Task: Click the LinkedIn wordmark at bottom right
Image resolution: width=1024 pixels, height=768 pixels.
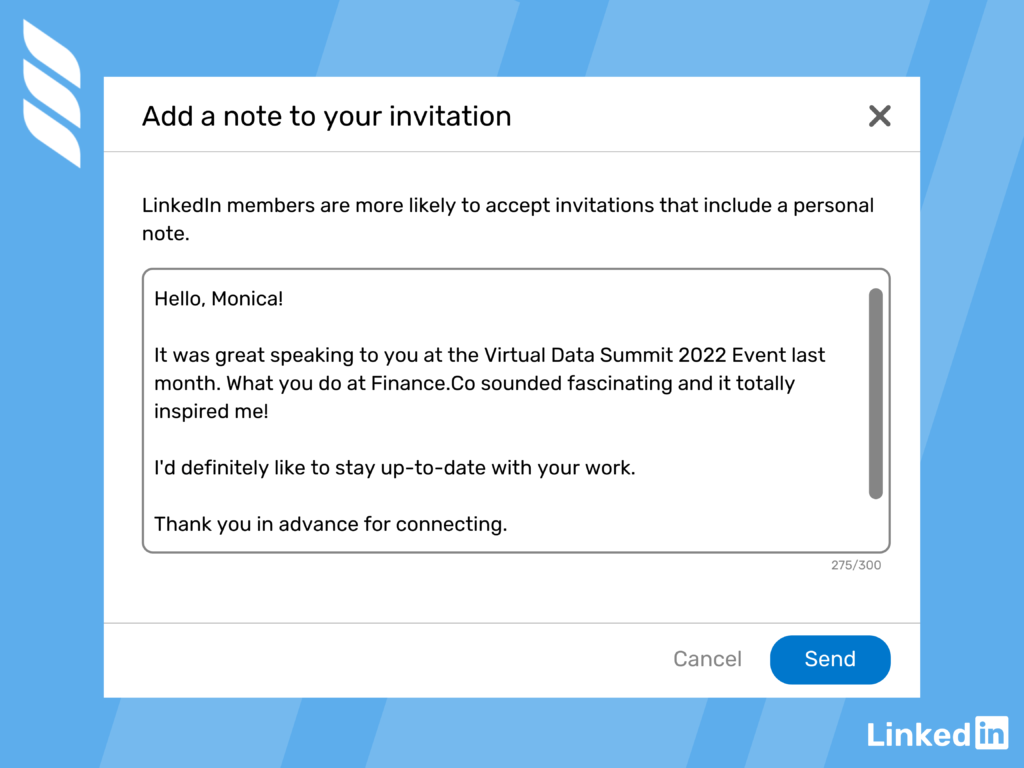Action: click(x=917, y=734)
